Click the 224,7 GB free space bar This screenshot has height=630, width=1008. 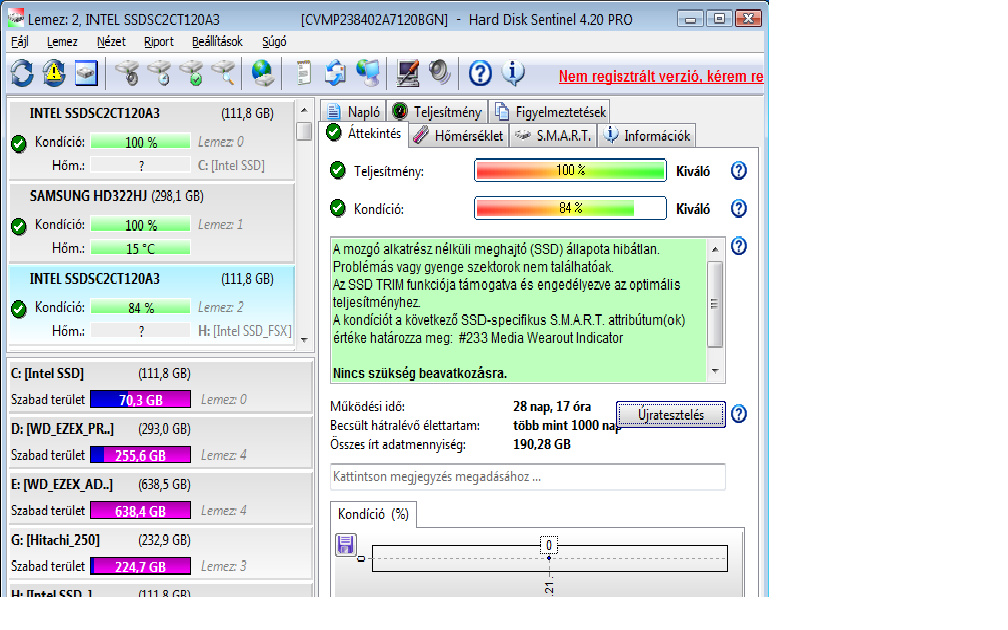pyautogui.click(x=140, y=566)
